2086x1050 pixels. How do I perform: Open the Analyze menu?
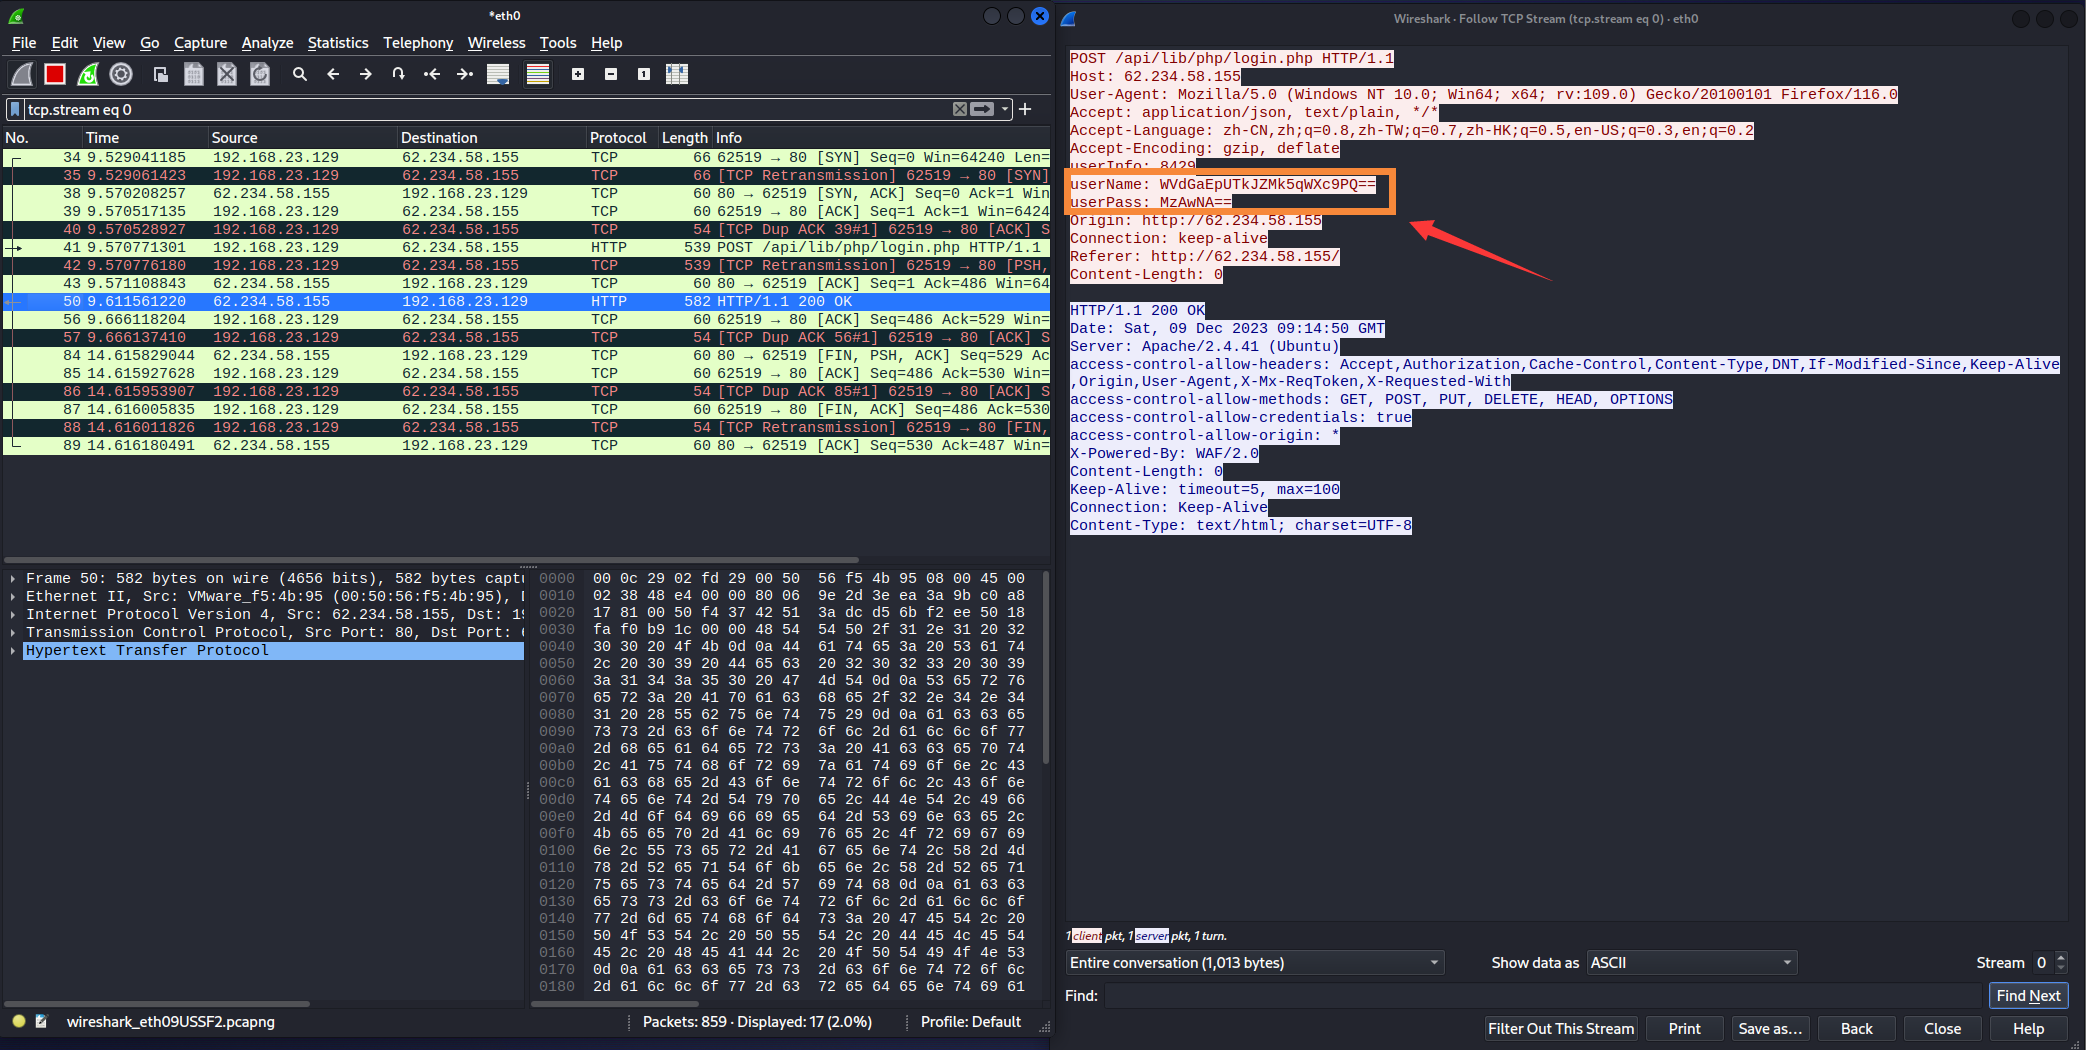click(x=267, y=43)
